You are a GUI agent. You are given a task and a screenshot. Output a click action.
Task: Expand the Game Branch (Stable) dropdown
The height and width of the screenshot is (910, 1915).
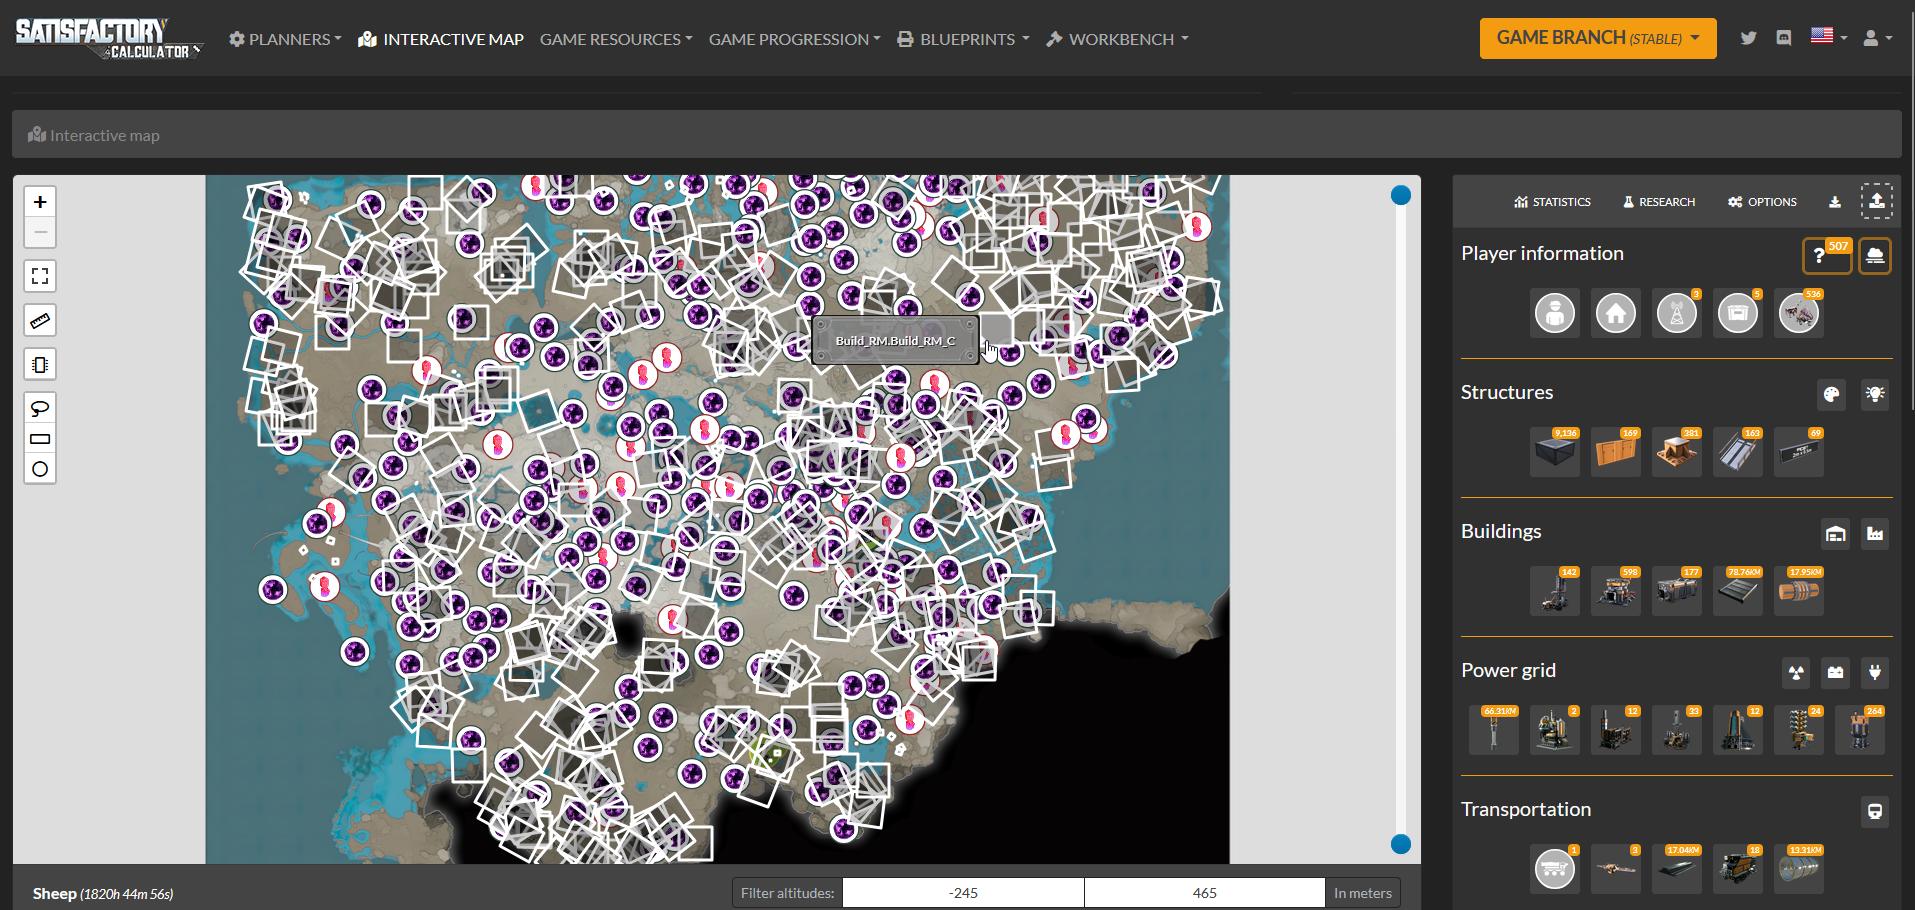click(x=1597, y=38)
